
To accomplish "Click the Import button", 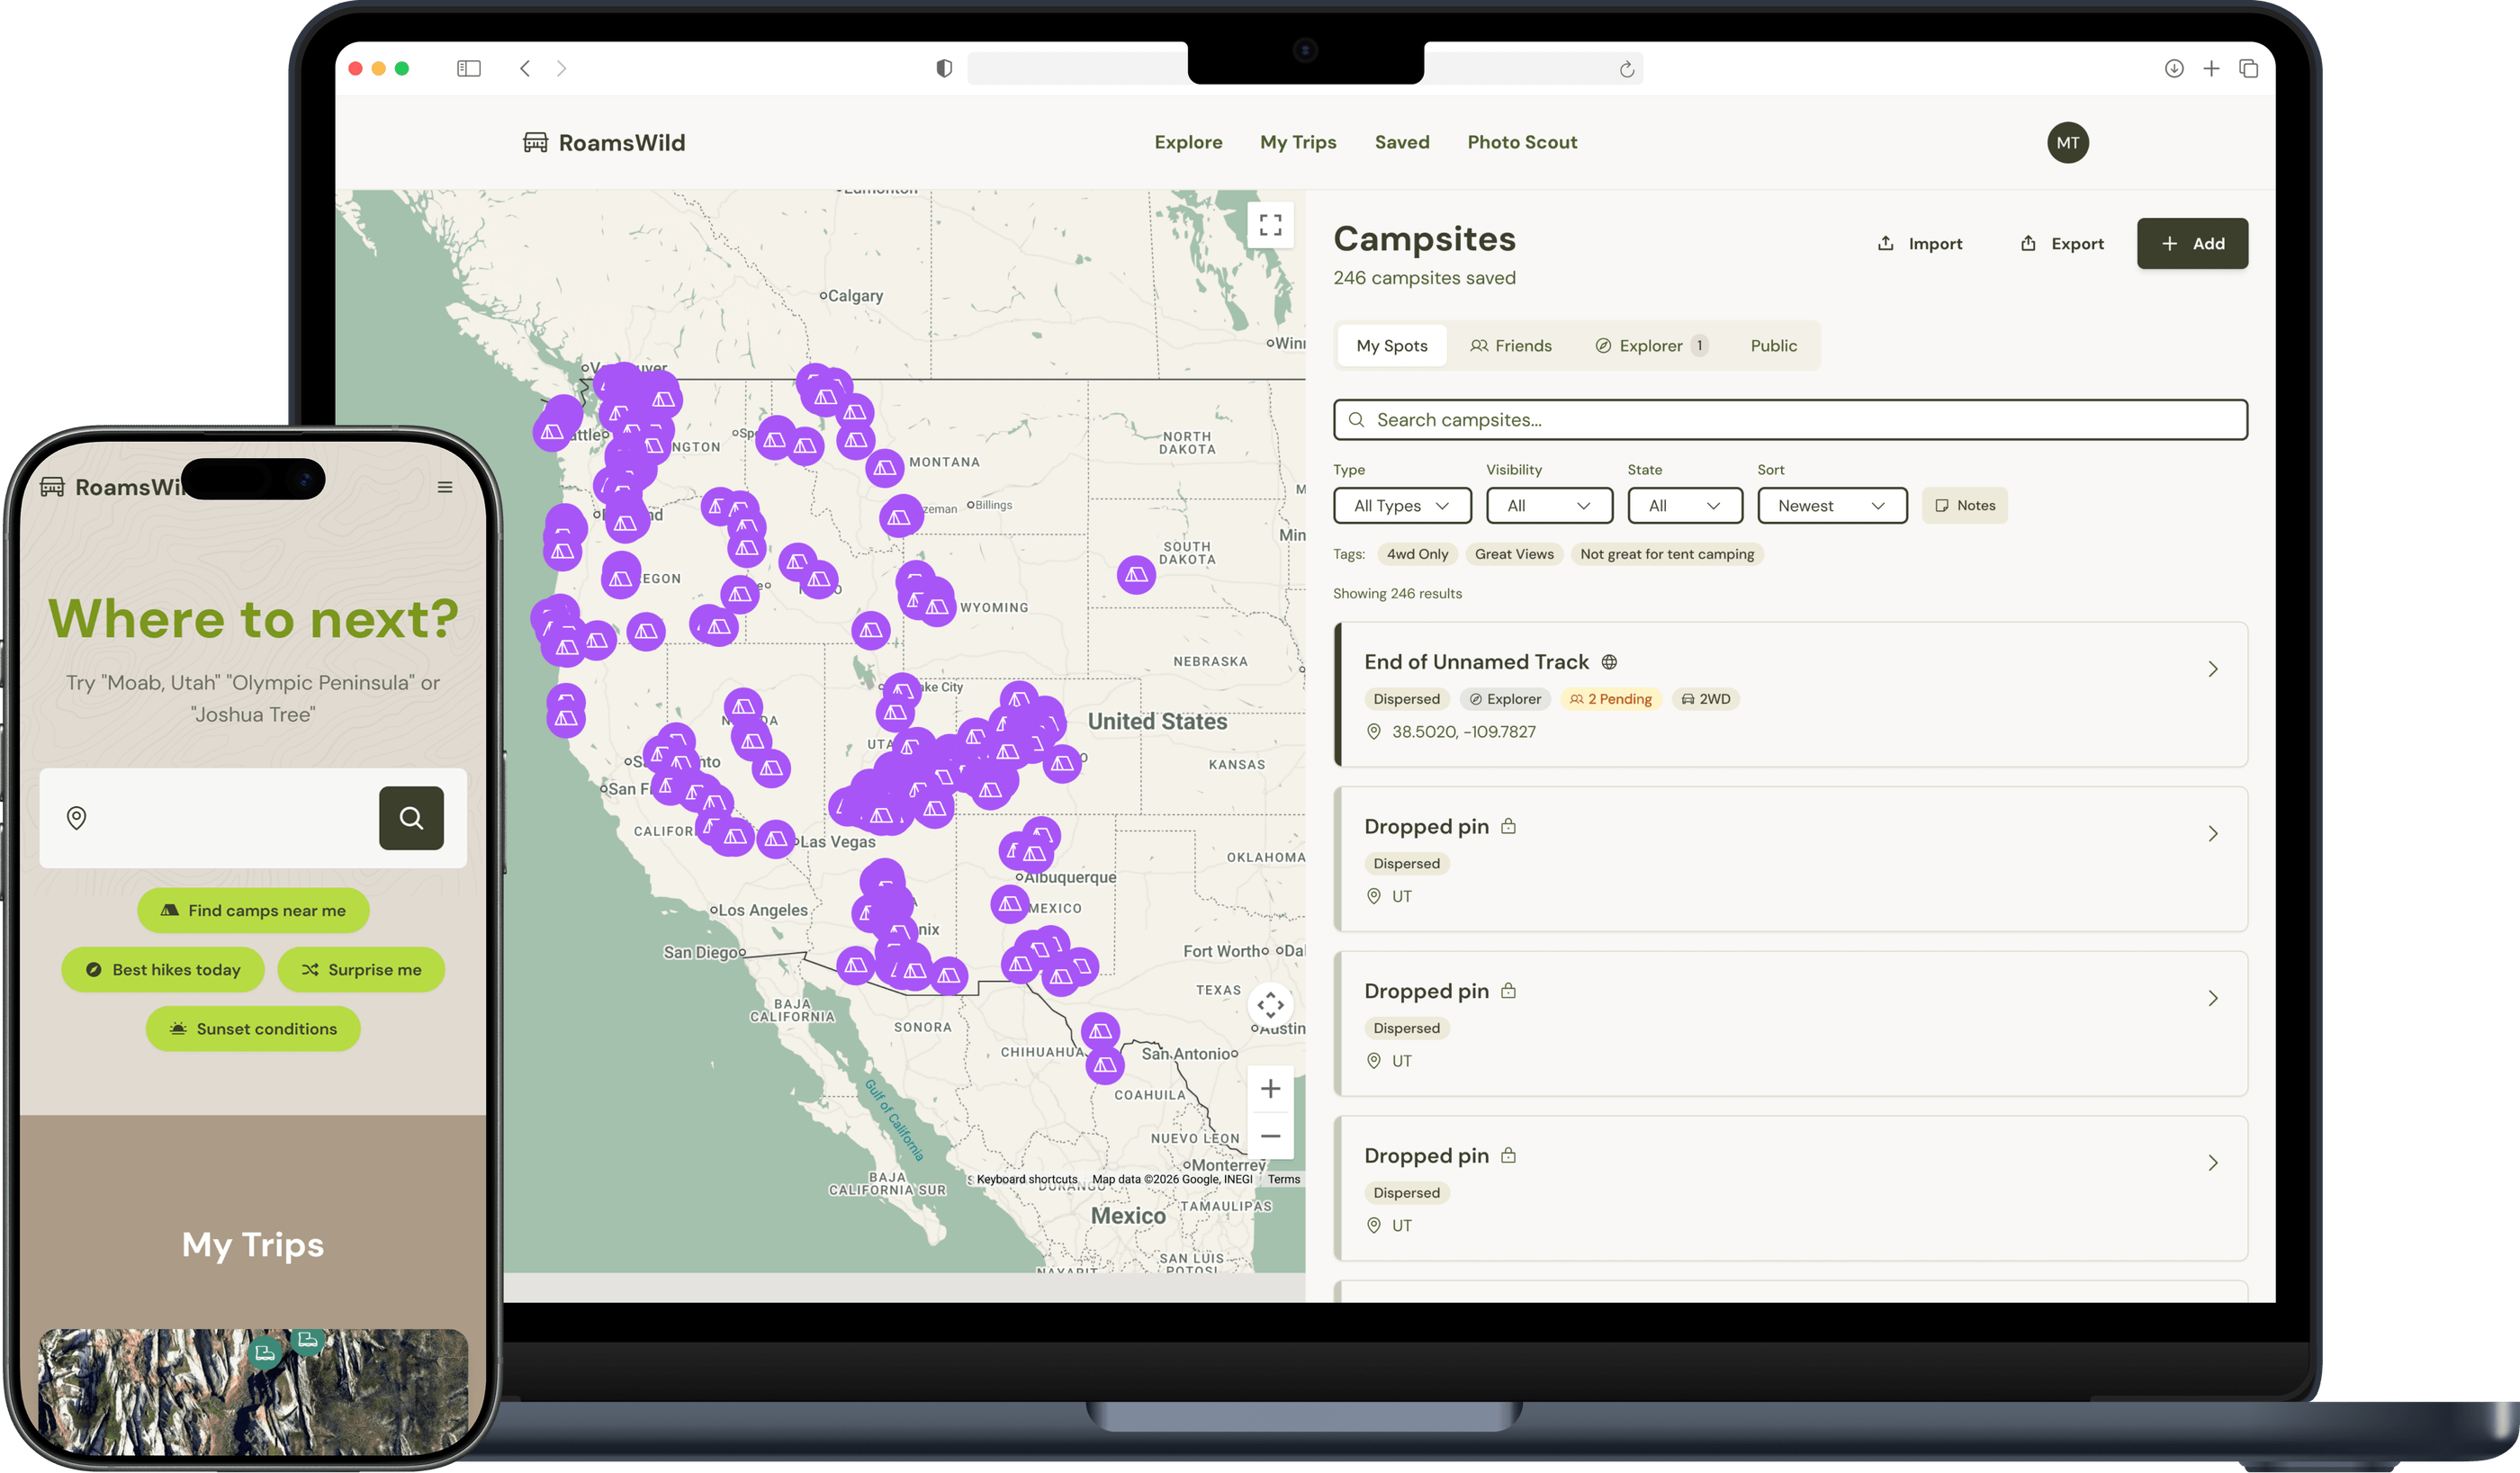I will (x=1919, y=243).
